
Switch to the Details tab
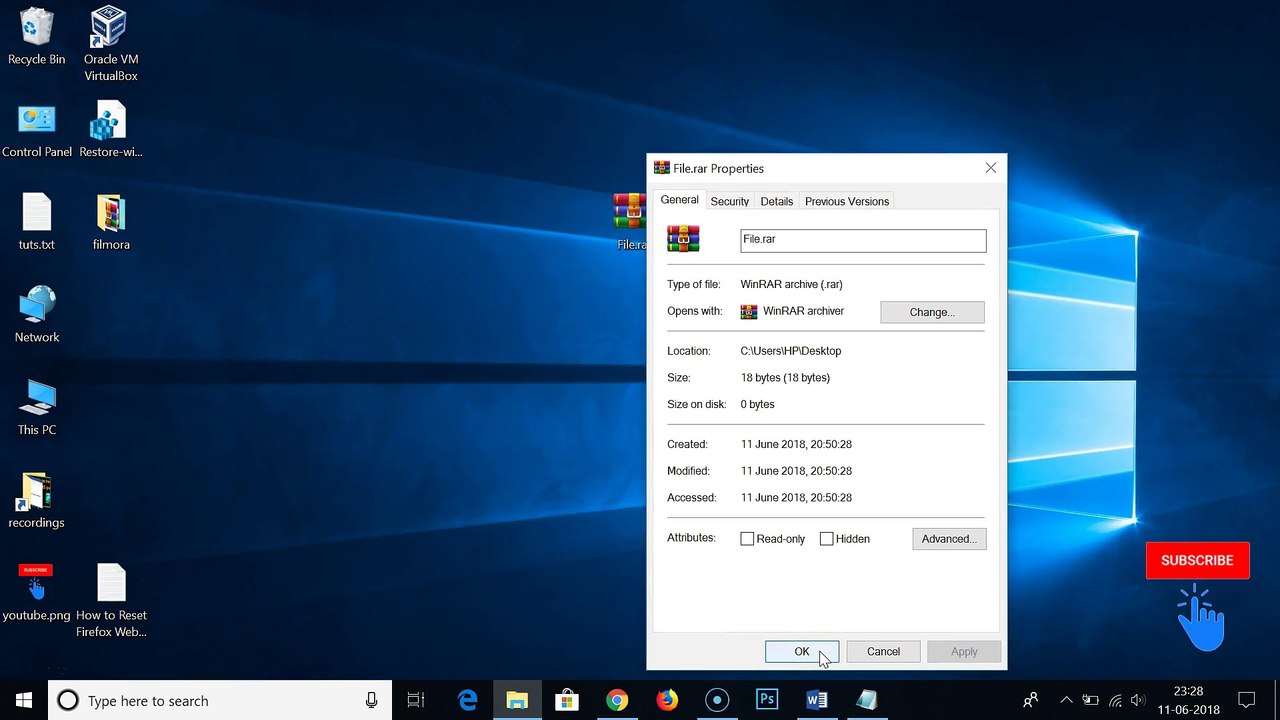pos(777,201)
